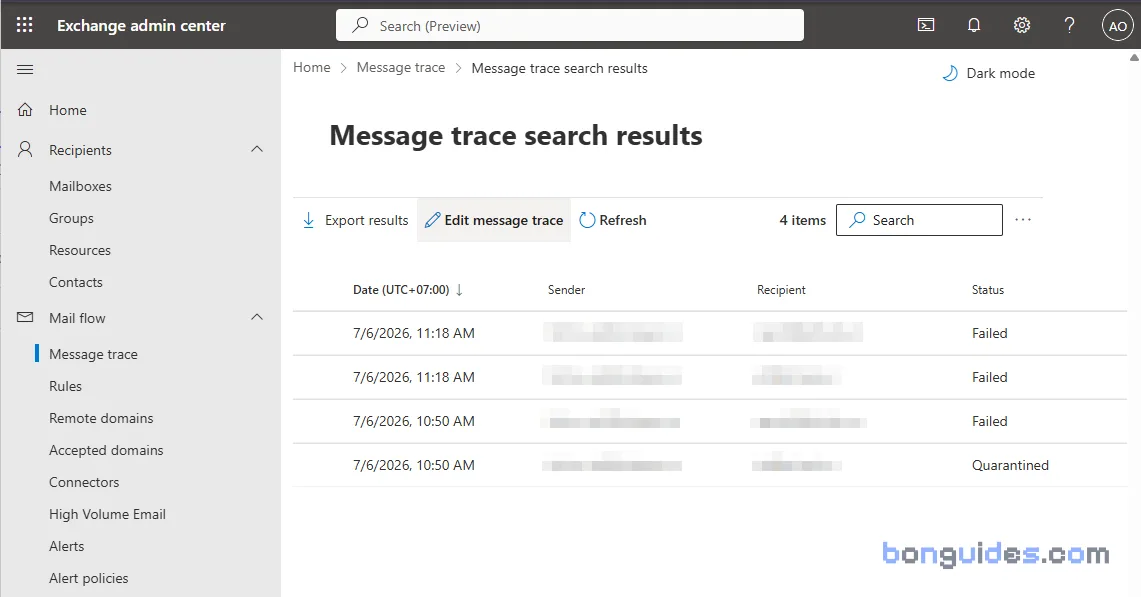Click the Edit message trace button
This screenshot has height=597, width=1141.
494,220
